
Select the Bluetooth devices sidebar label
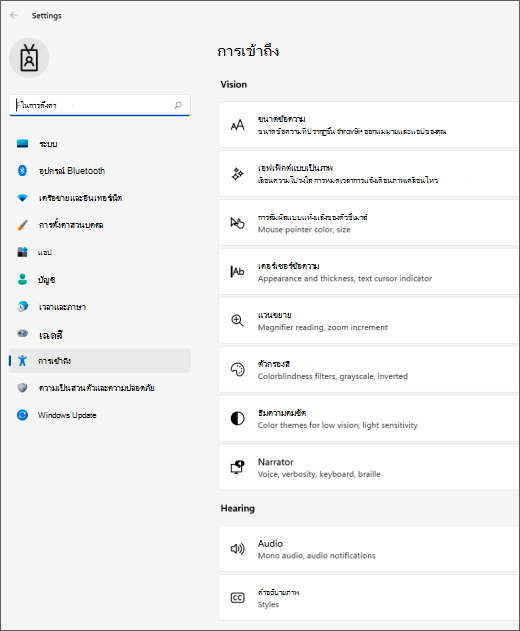(x=72, y=171)
